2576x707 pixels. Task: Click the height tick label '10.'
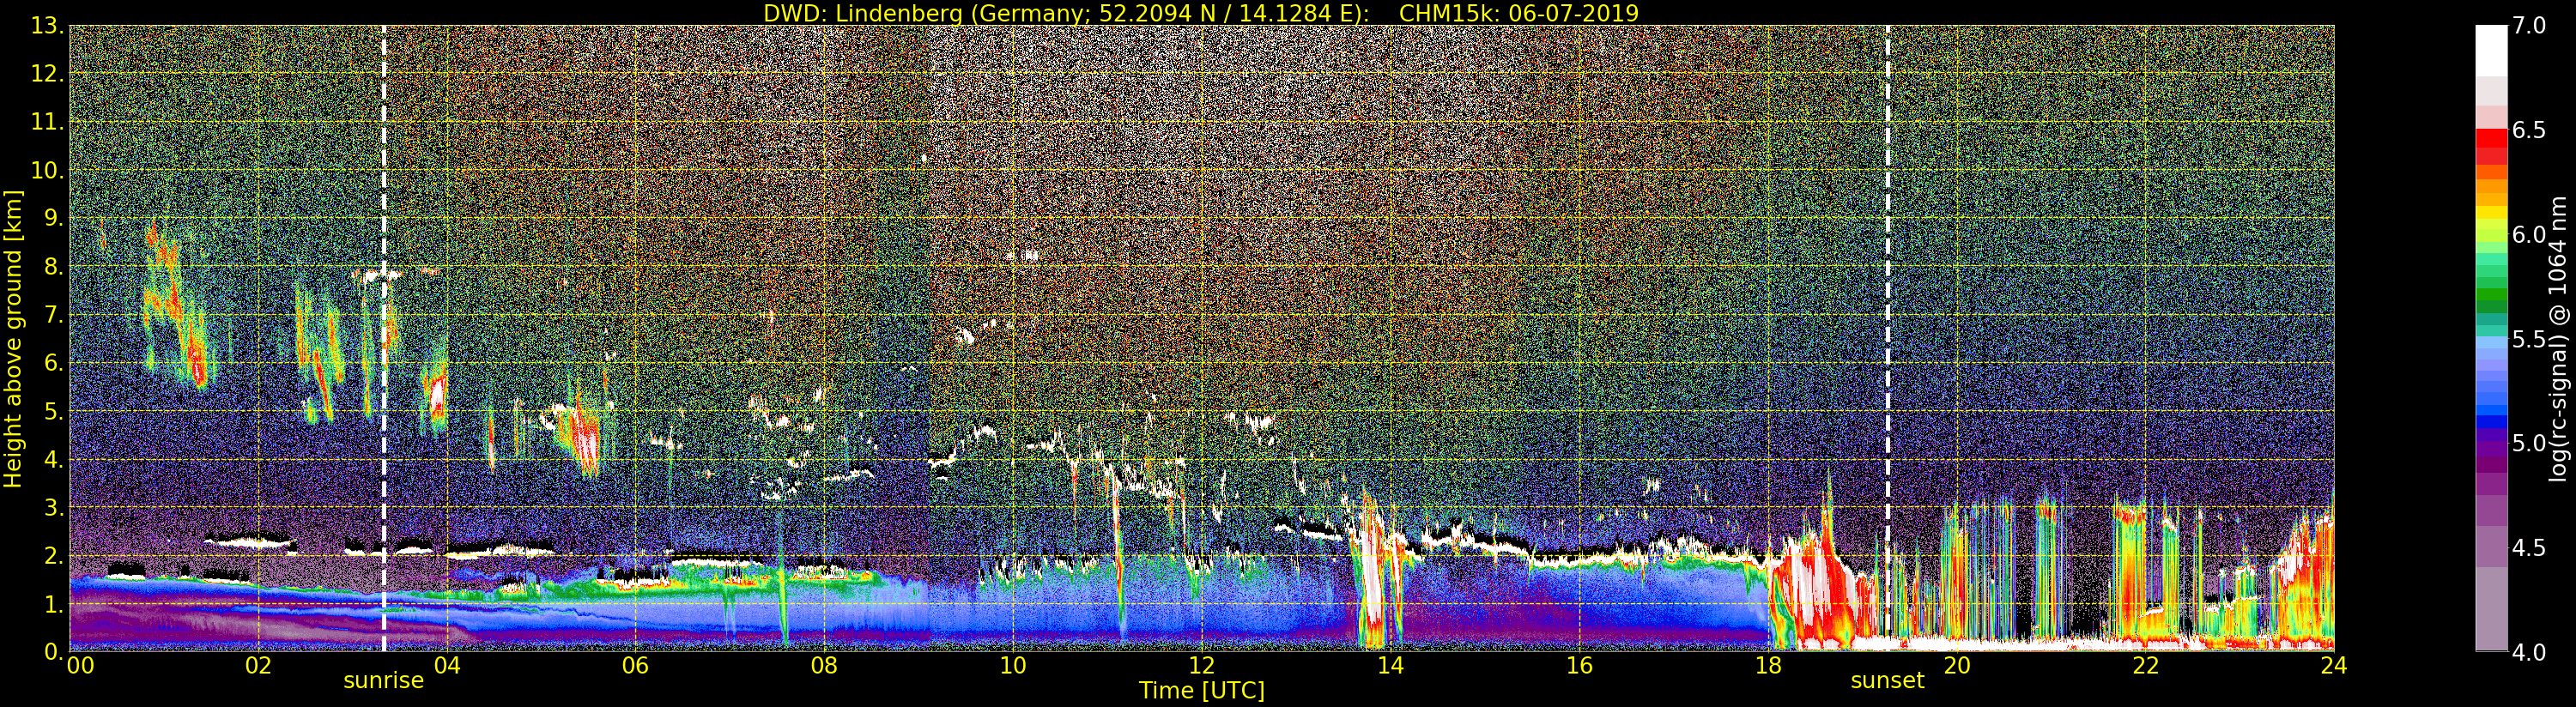tap(47, 170)
